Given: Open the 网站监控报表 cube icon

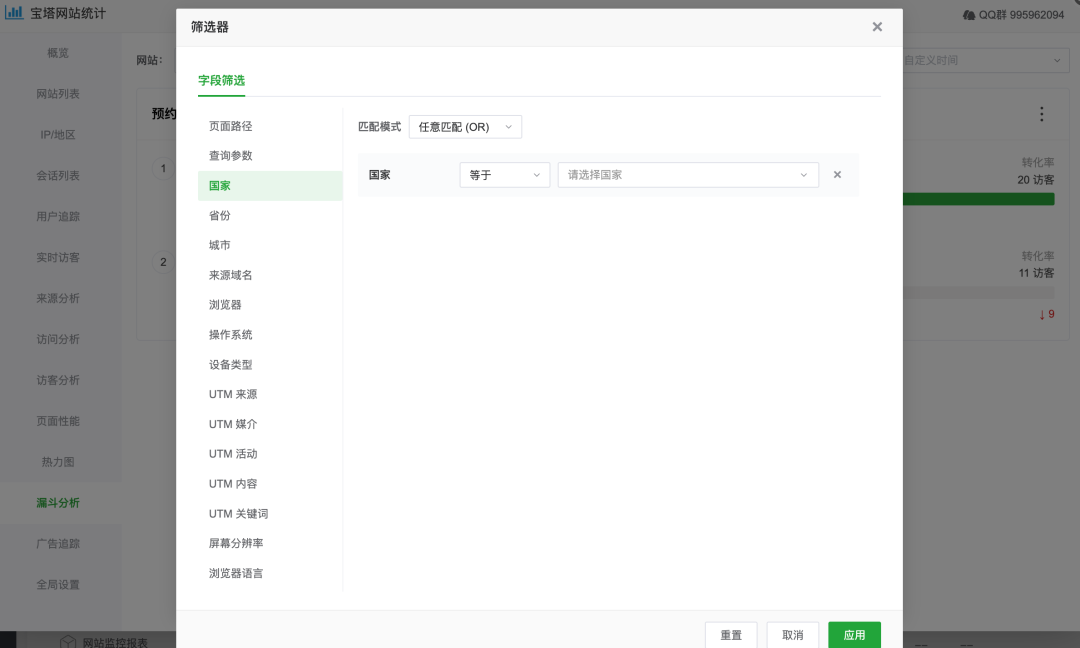Looking at the screenshot, I should tap(68, 641).
